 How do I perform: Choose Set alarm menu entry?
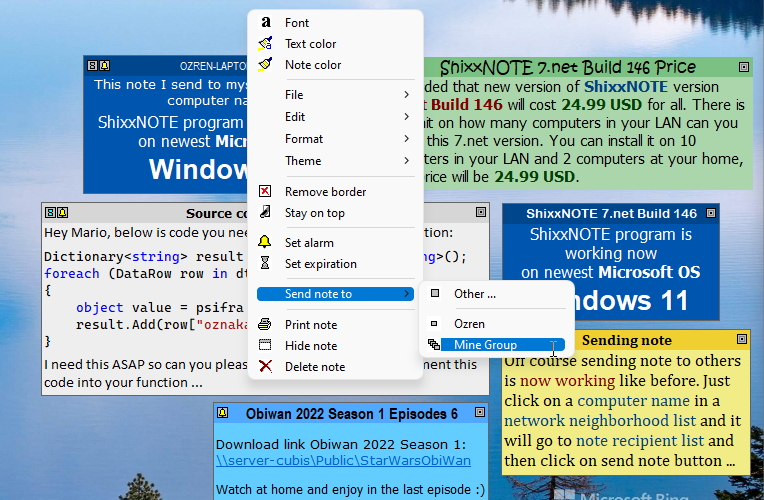(335, 243)
